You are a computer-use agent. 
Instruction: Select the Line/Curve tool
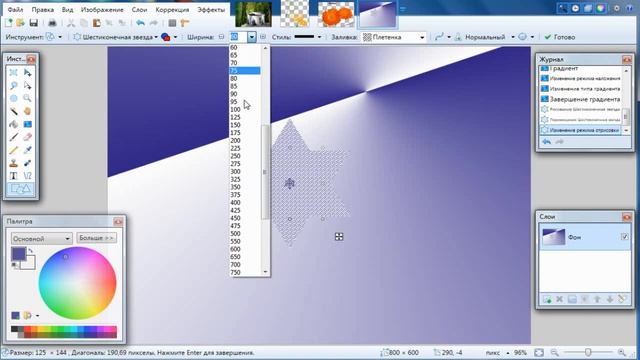coord(27,176)
